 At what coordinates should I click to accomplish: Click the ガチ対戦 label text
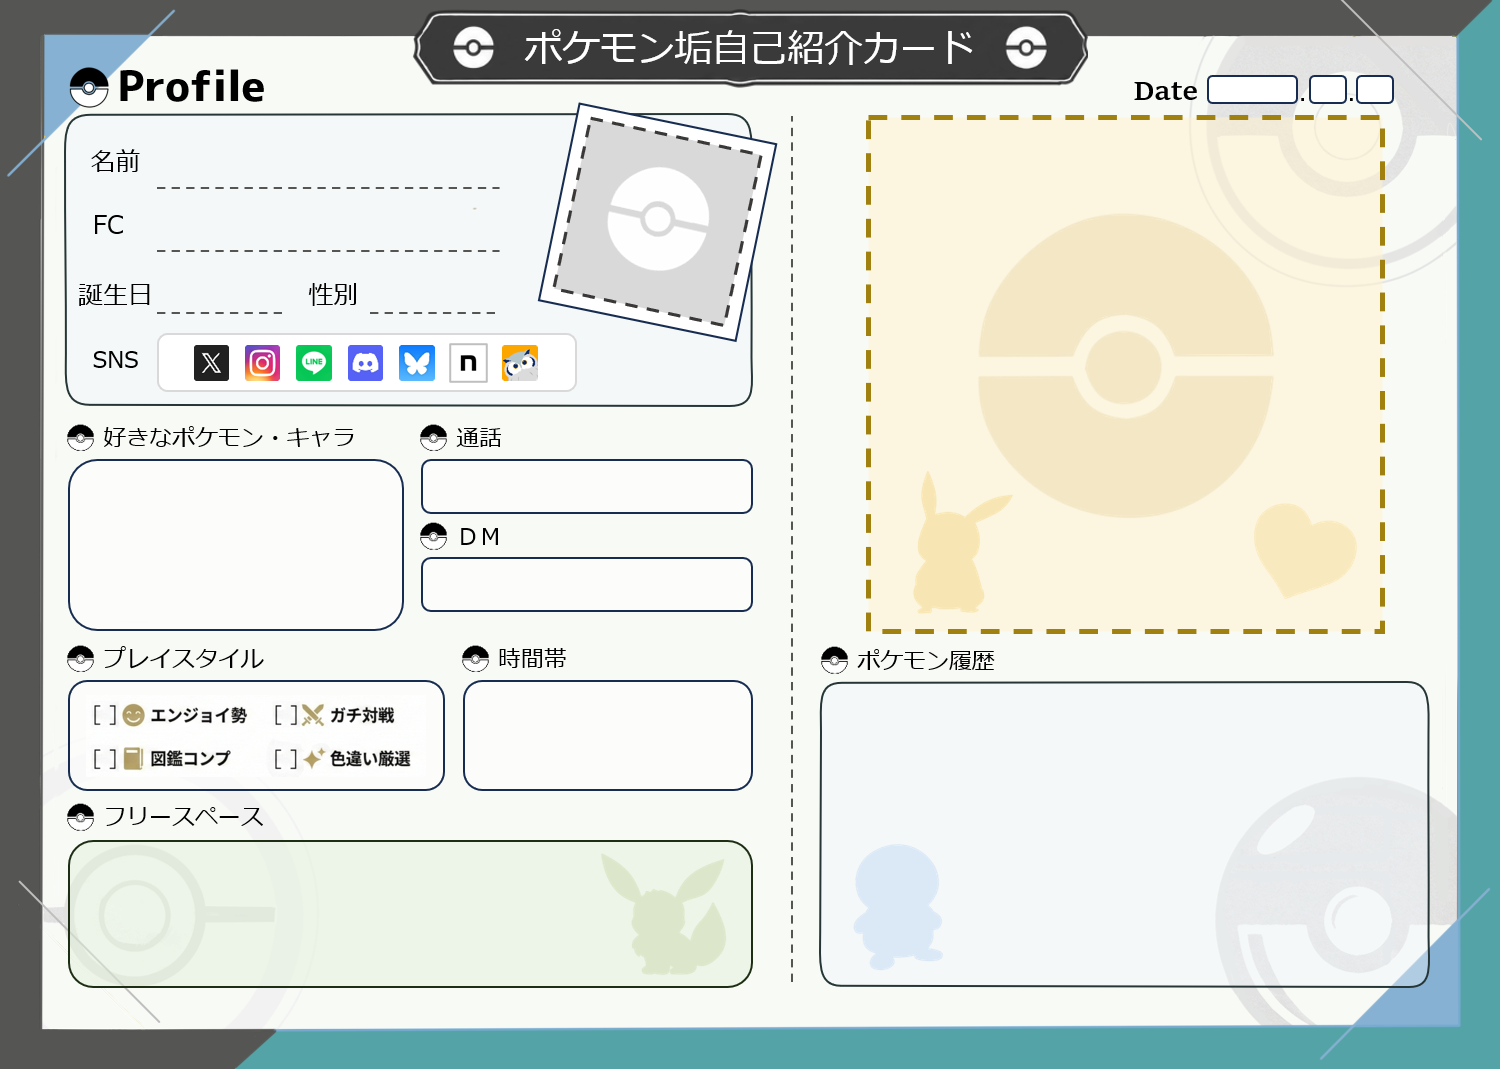[362, 715]
